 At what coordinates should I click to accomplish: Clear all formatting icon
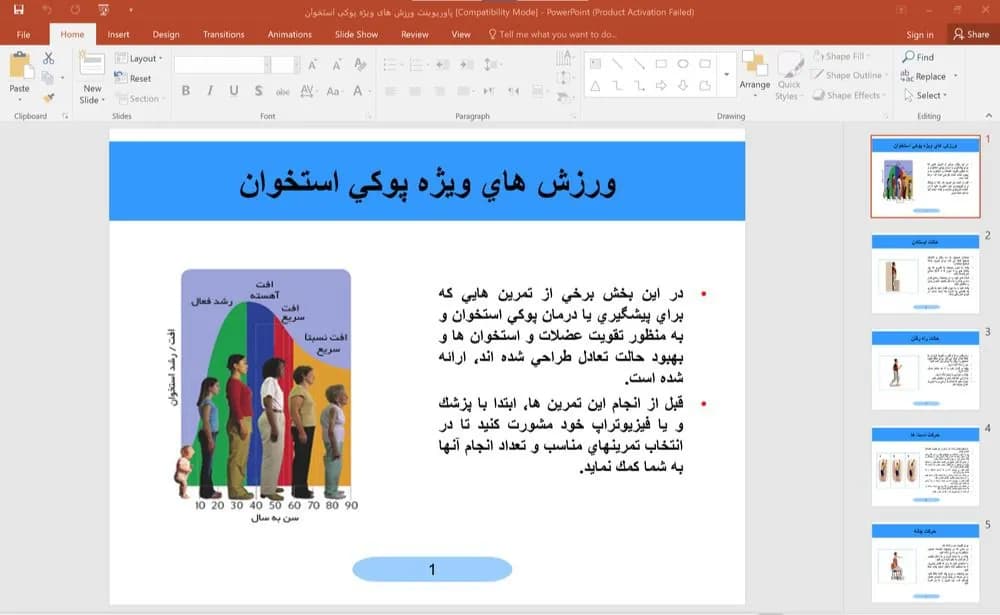pos(360,64)
